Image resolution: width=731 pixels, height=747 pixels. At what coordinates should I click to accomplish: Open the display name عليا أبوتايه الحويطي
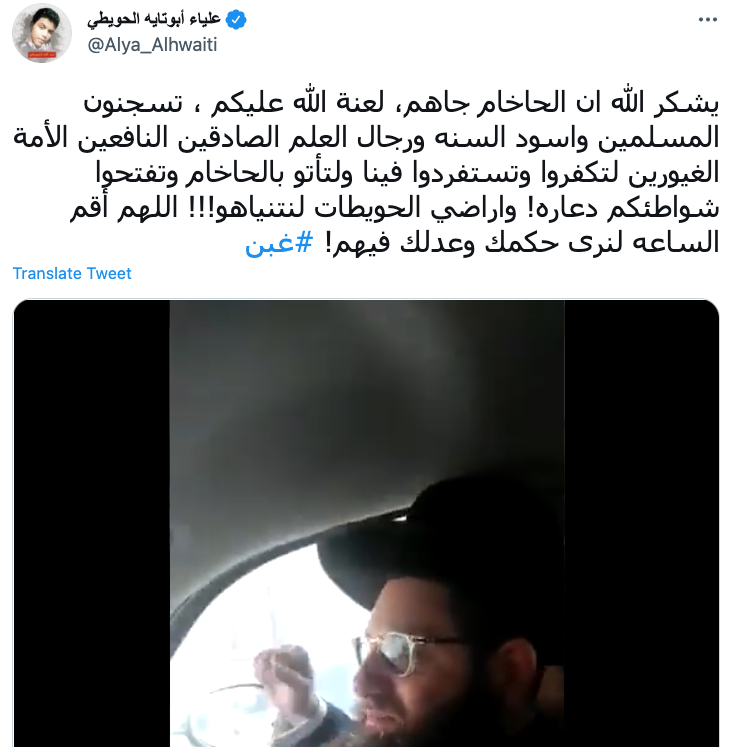click(154, 19)
